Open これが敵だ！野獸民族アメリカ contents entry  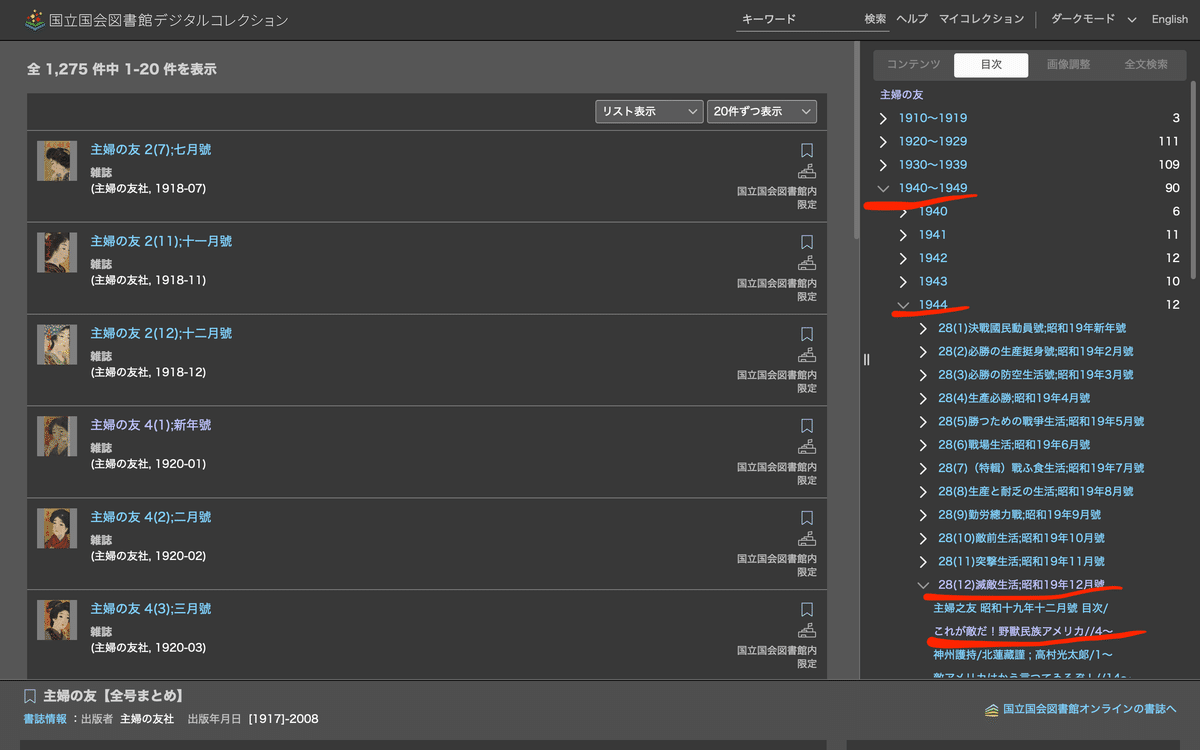[1023, 631]
